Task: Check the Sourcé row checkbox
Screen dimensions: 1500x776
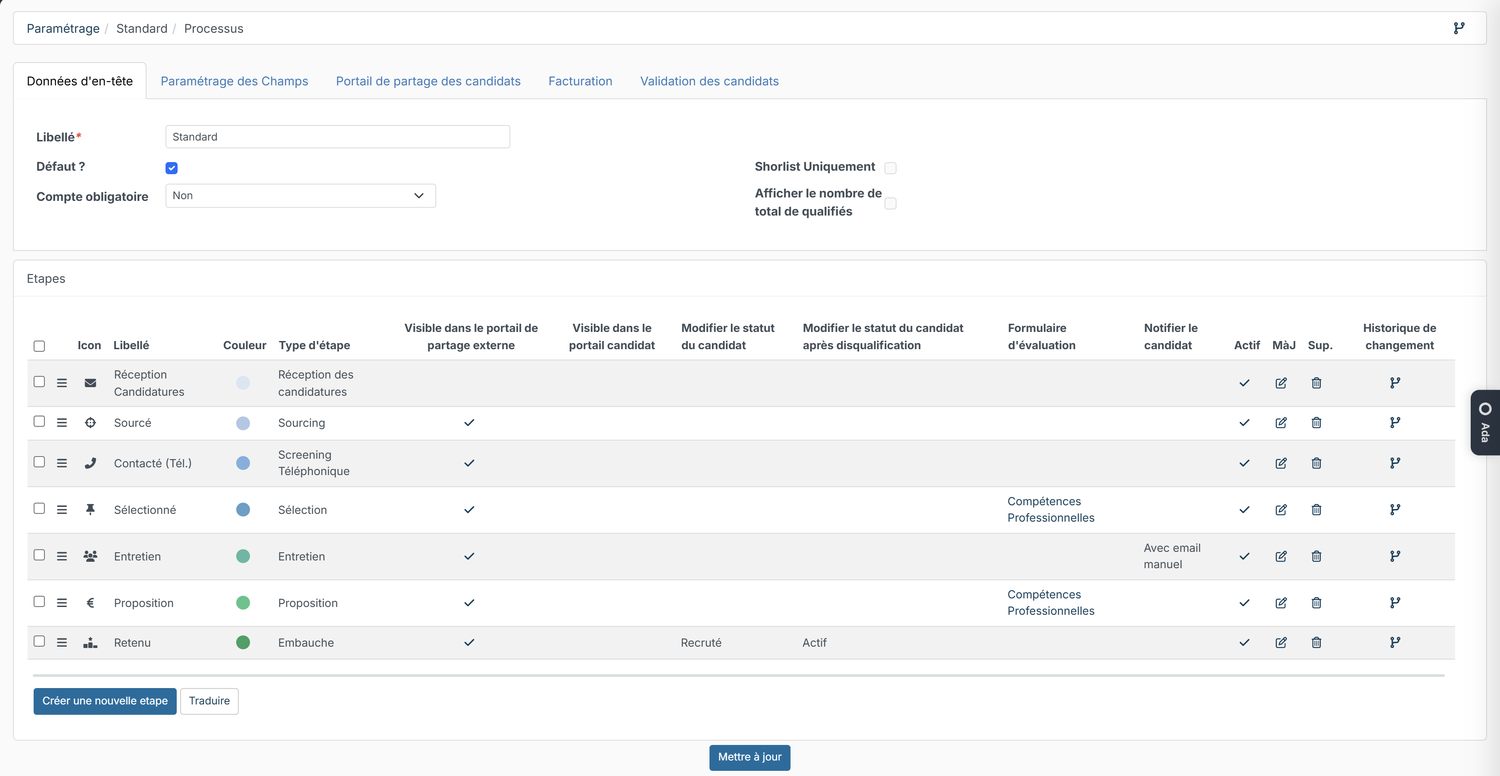Action: [39, 422]
